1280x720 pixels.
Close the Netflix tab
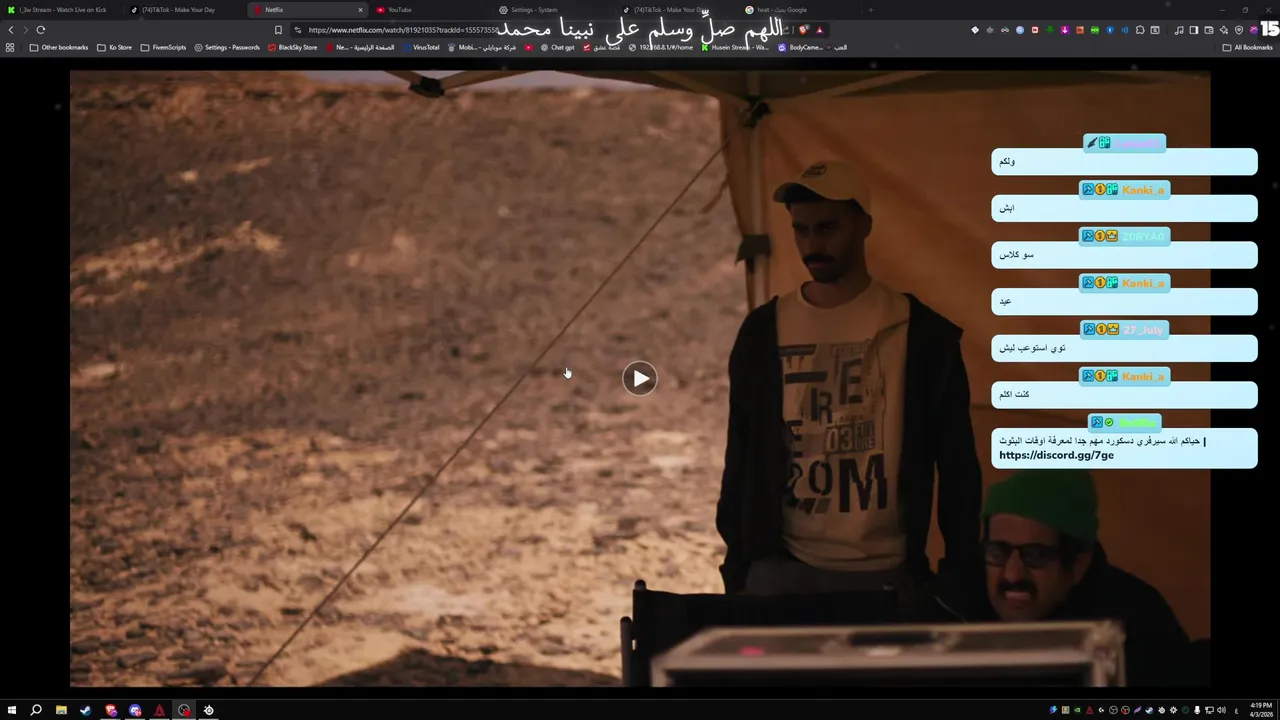point(360,10)
